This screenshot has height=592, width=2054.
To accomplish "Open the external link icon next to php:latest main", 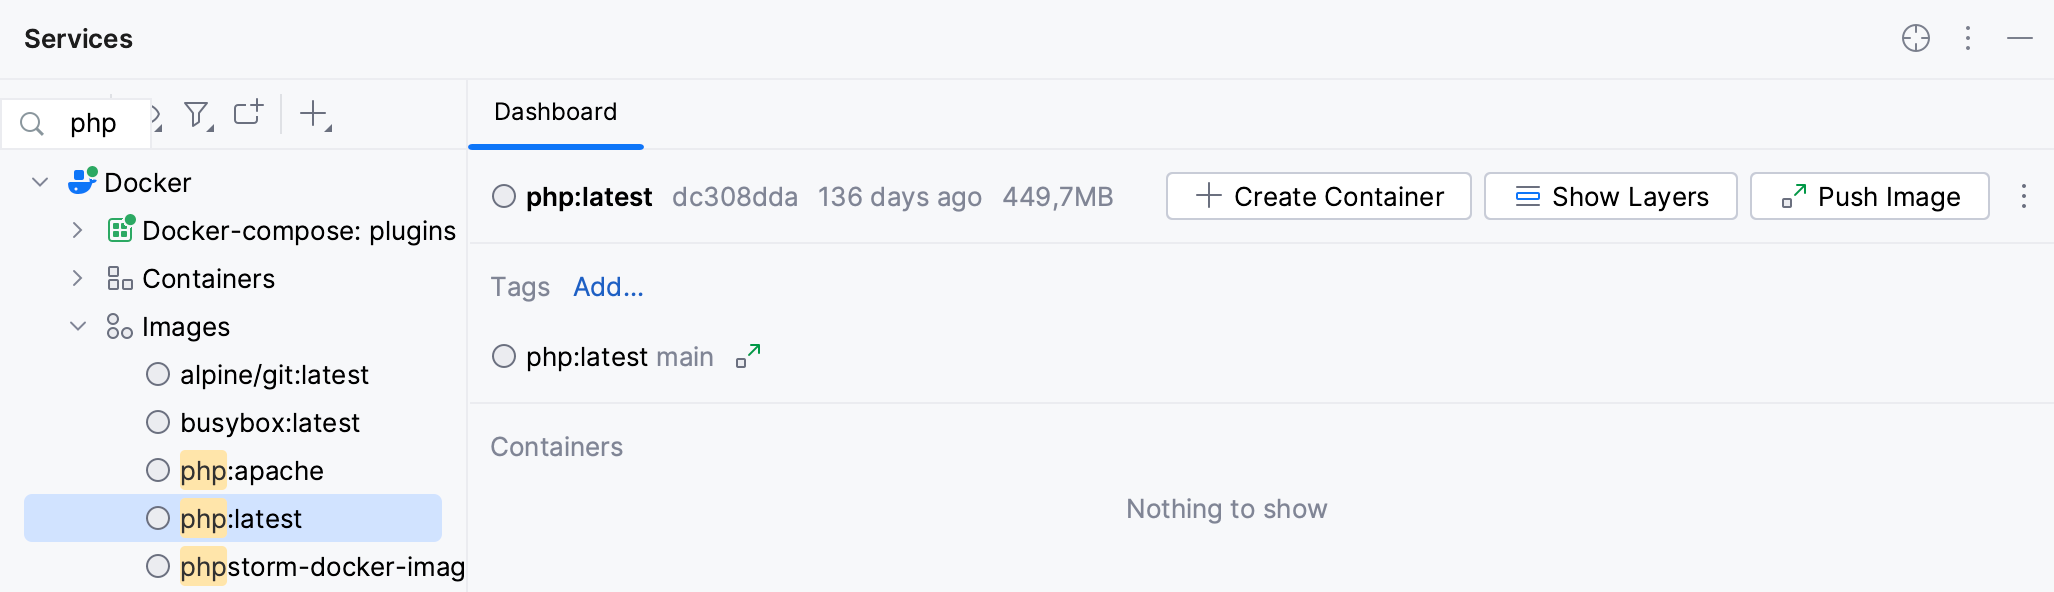I will coord(746,356).
